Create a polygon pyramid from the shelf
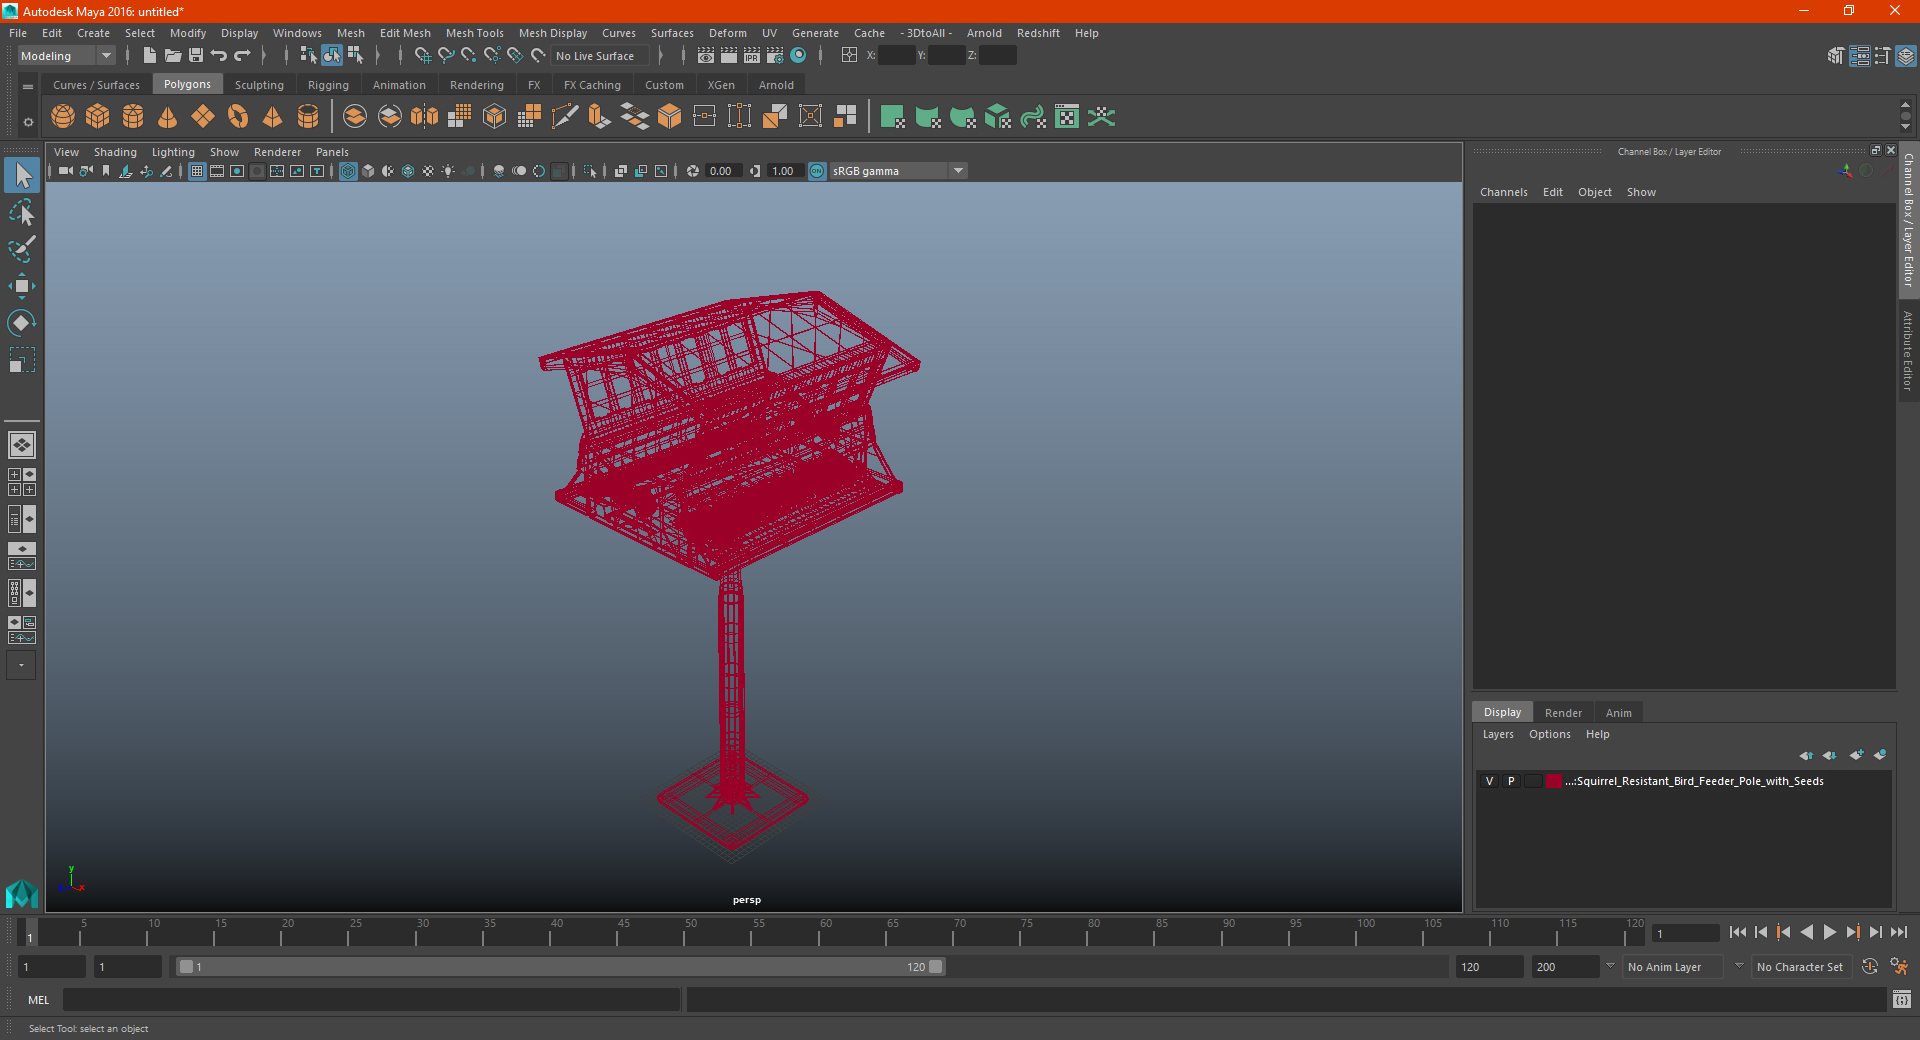 point(273,117)
